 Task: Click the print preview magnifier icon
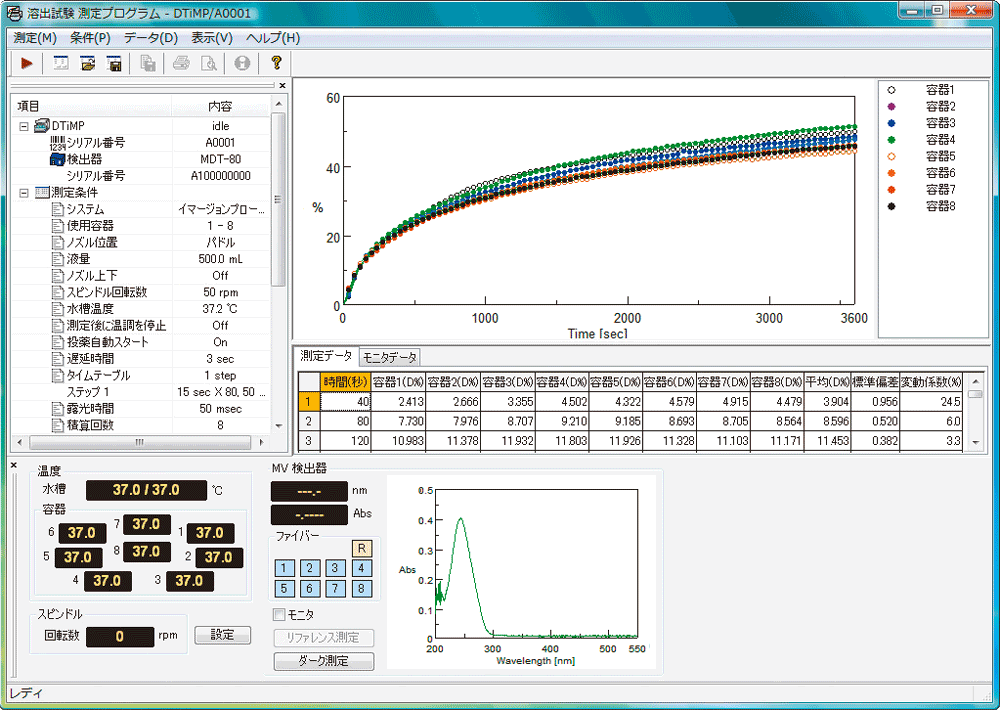[209, 63]
